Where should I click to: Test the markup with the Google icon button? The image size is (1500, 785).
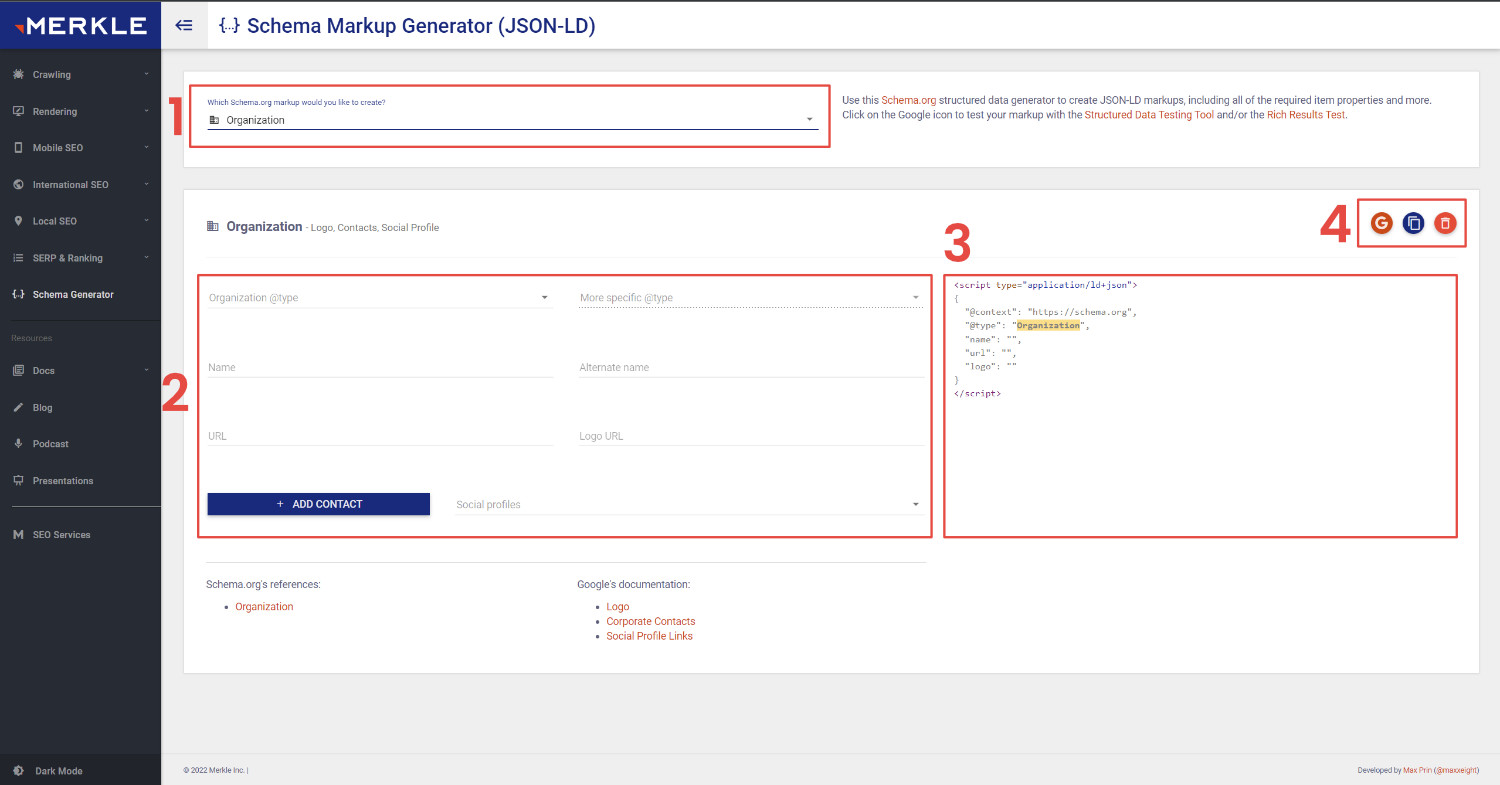1381,223
